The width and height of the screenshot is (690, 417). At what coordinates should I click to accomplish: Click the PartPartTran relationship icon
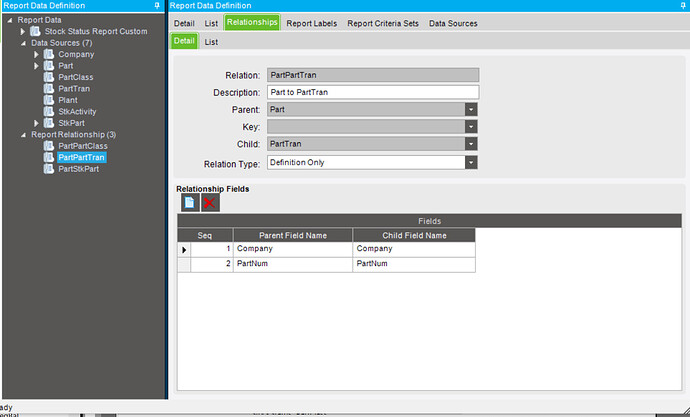(x=49, y=157)
